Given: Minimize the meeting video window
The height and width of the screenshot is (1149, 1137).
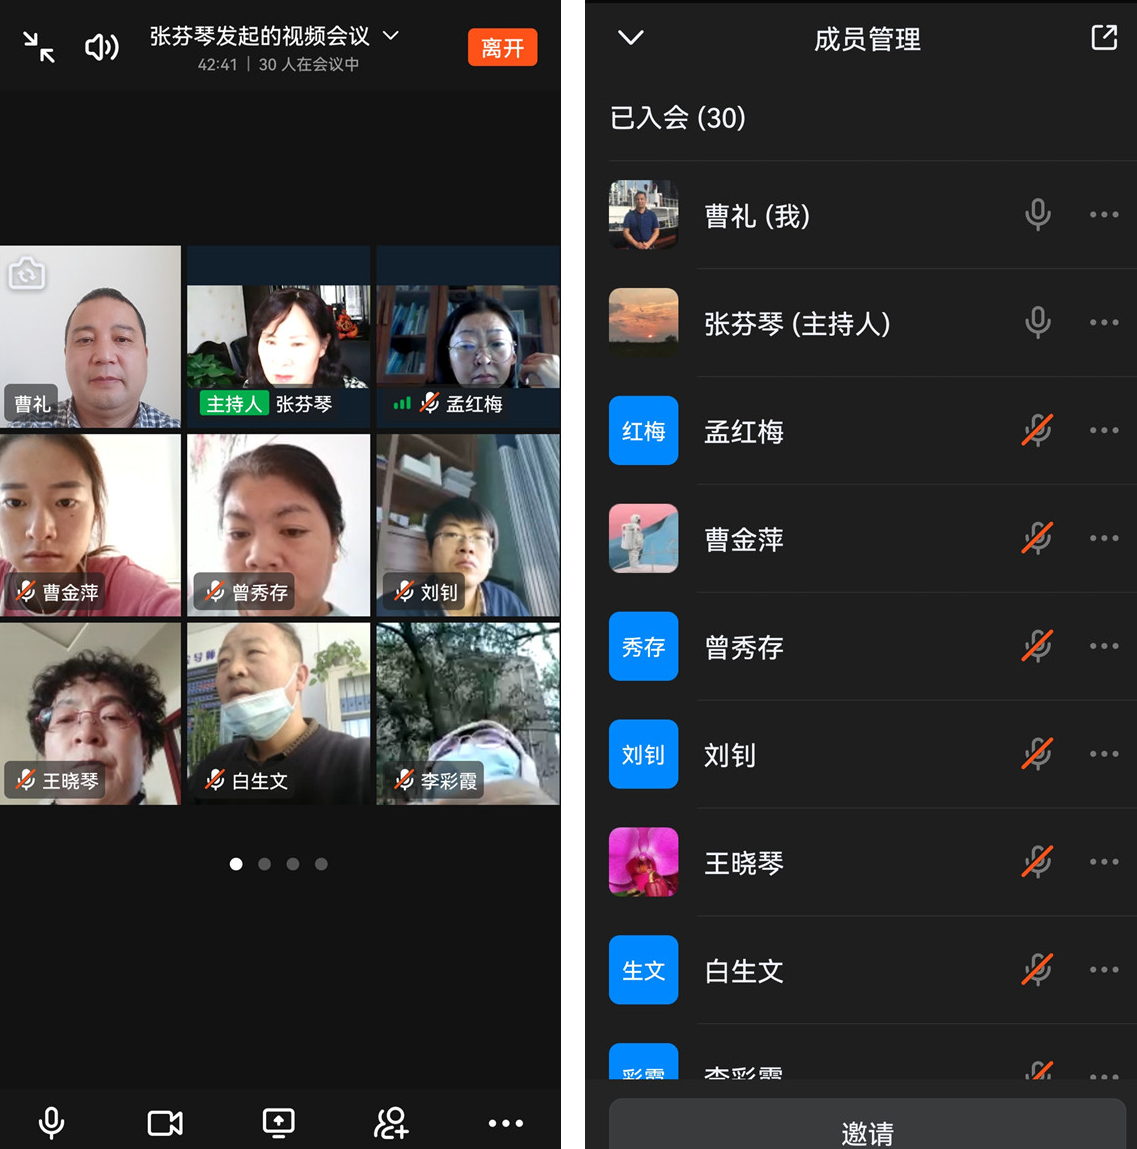Looking at the screenshot, I should point(39,46).
